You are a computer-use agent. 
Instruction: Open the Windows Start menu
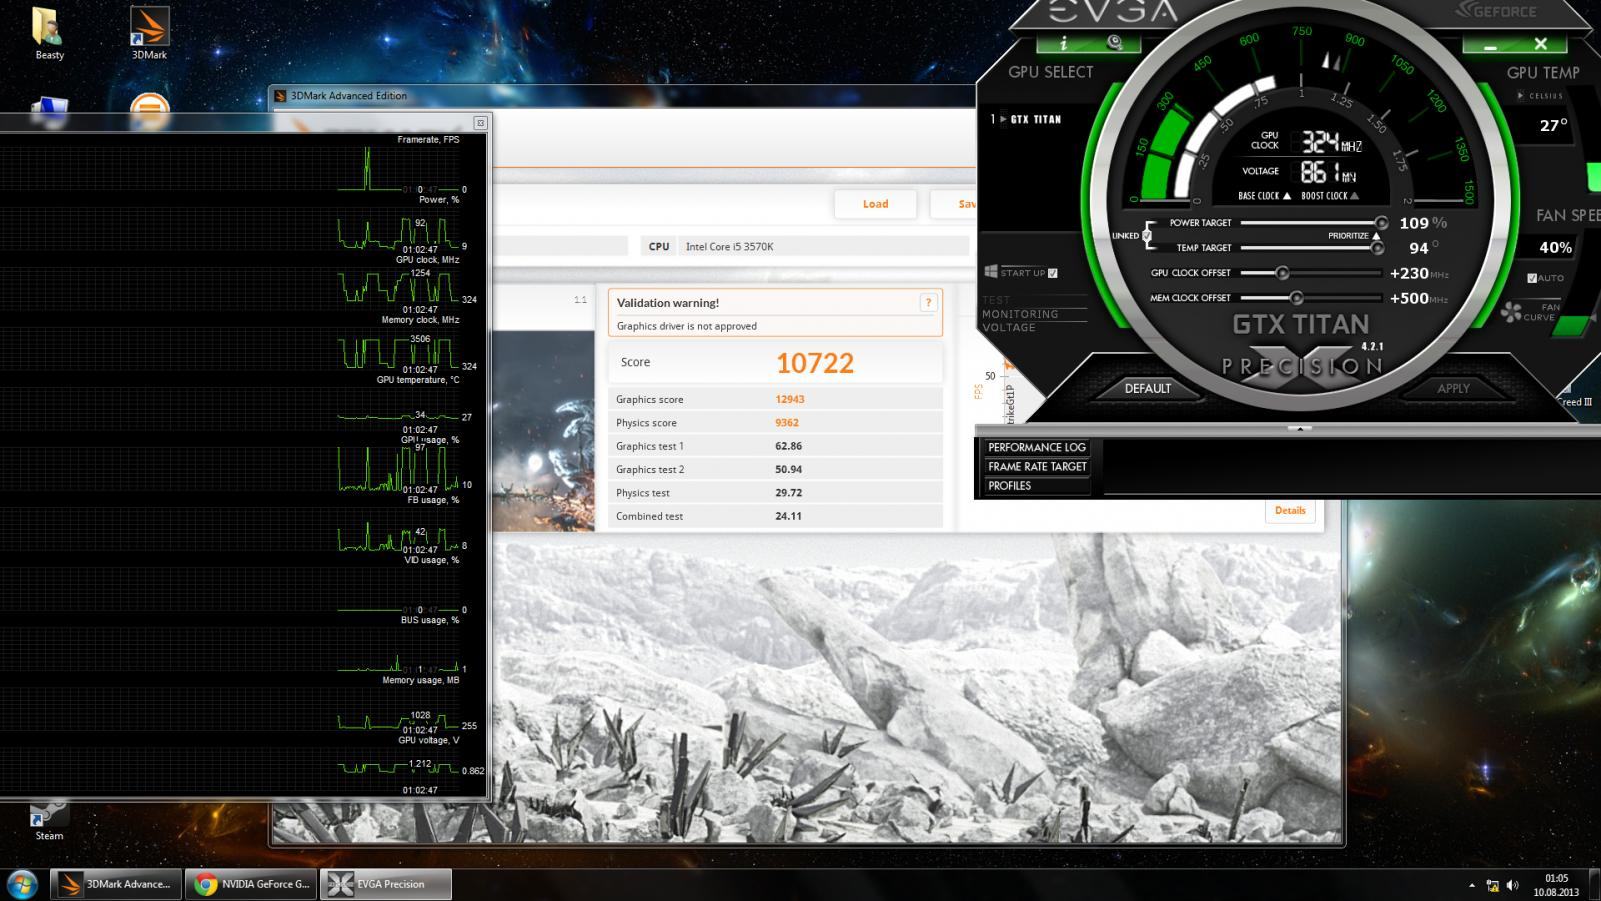22,884
